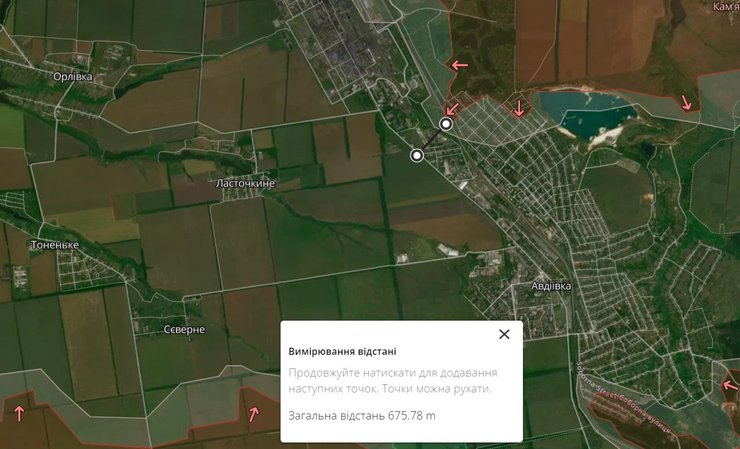Viewport: 740px width, 449px height.
Task: Select the southwestern white measurement endpoint
Action: 417,155
